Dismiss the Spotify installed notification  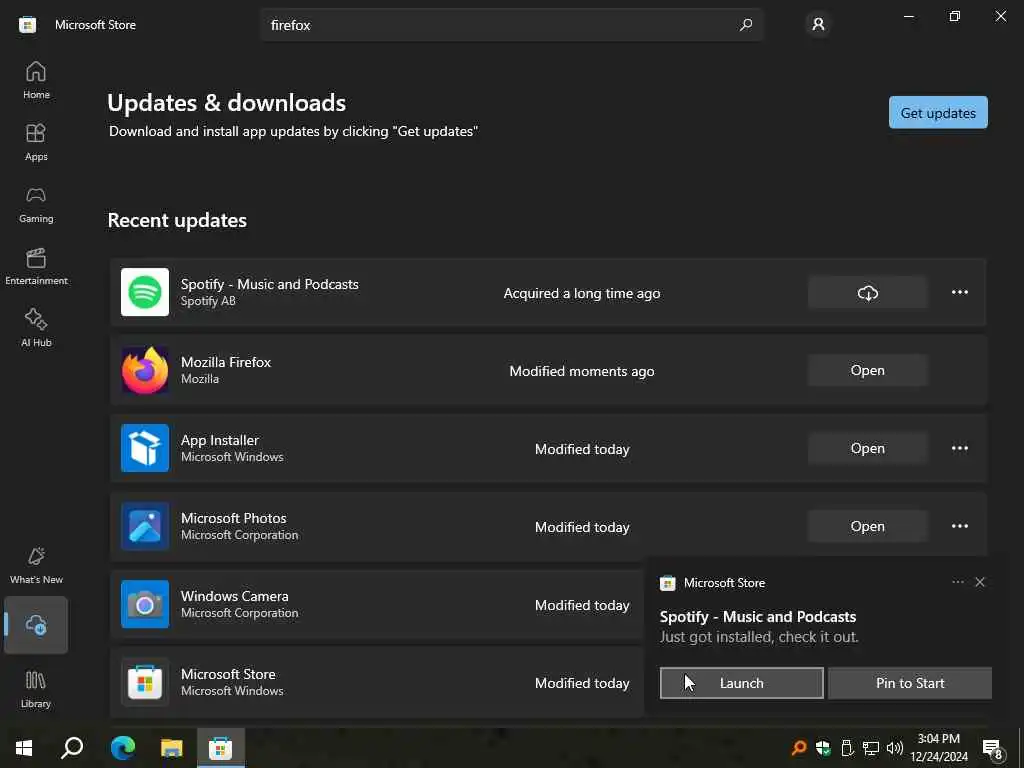pos(980,582)
